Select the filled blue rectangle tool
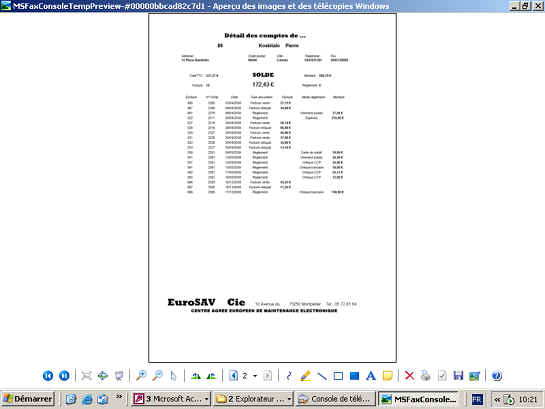 point(355,376)
